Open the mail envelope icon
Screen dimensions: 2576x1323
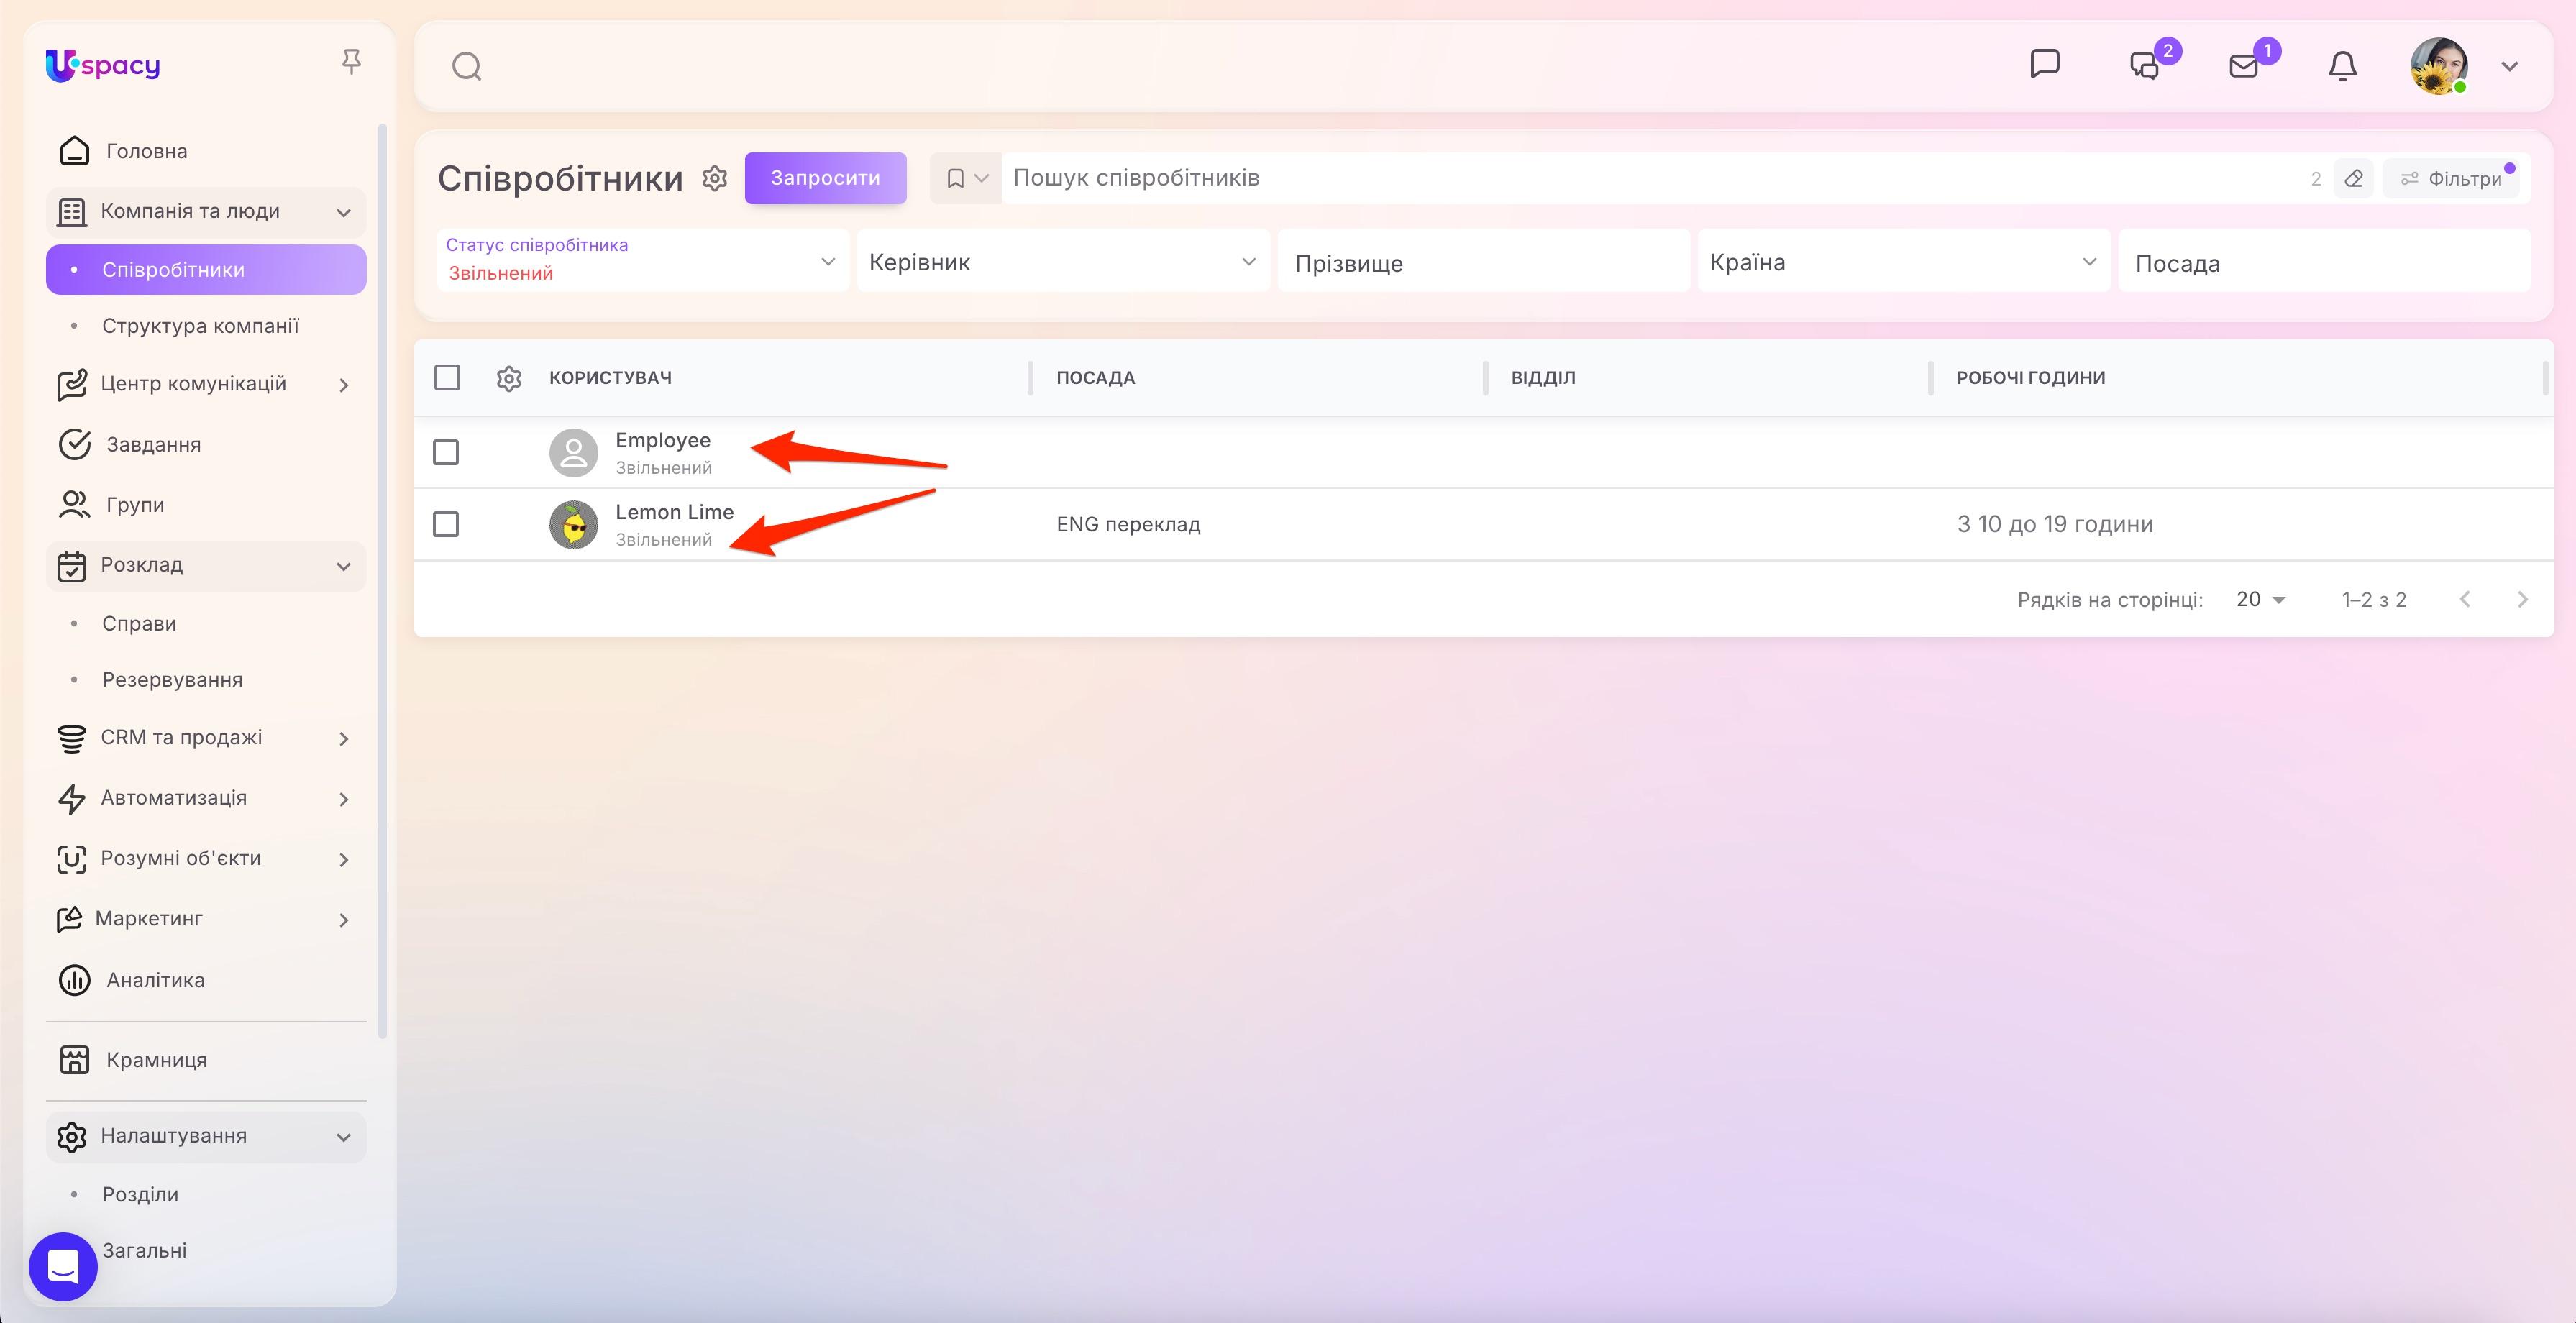coord(2244,67)
